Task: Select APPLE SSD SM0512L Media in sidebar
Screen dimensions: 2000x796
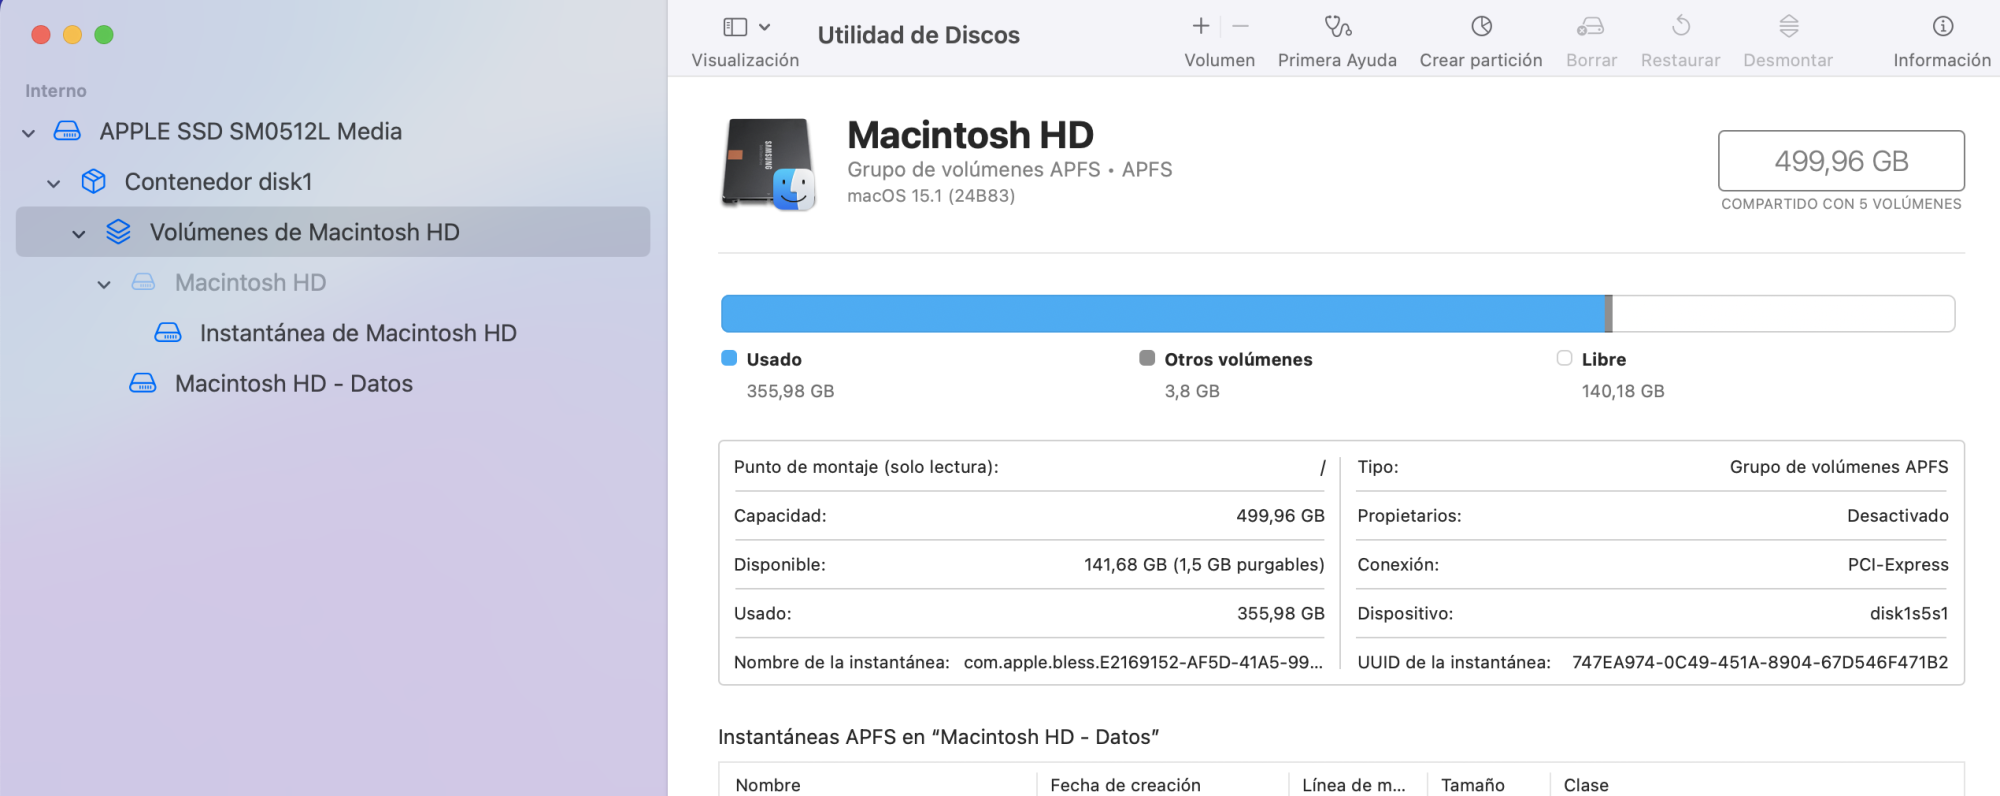Action: tap(251, 131)
